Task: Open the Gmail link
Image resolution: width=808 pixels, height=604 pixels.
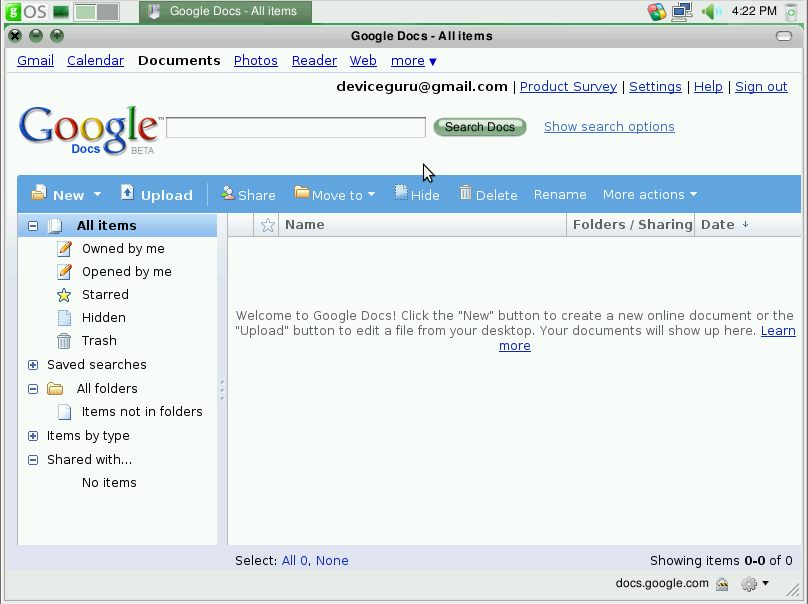Action: coord(36,60)
